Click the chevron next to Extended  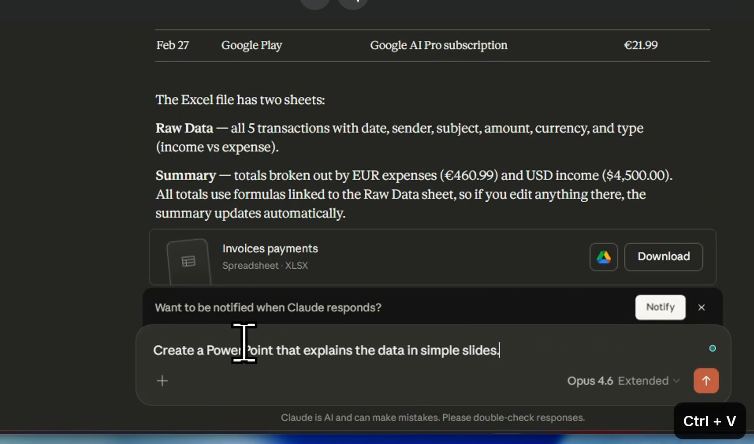point(676,381)
